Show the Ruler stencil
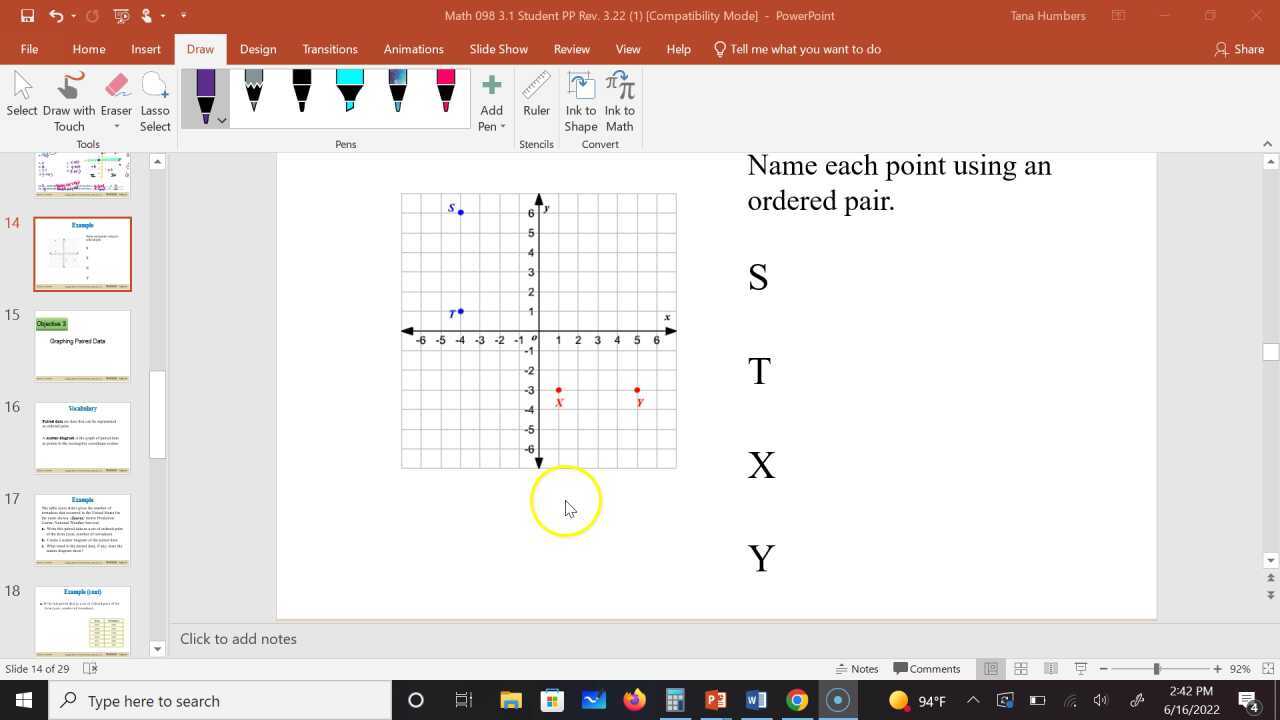 click(536, 95)
